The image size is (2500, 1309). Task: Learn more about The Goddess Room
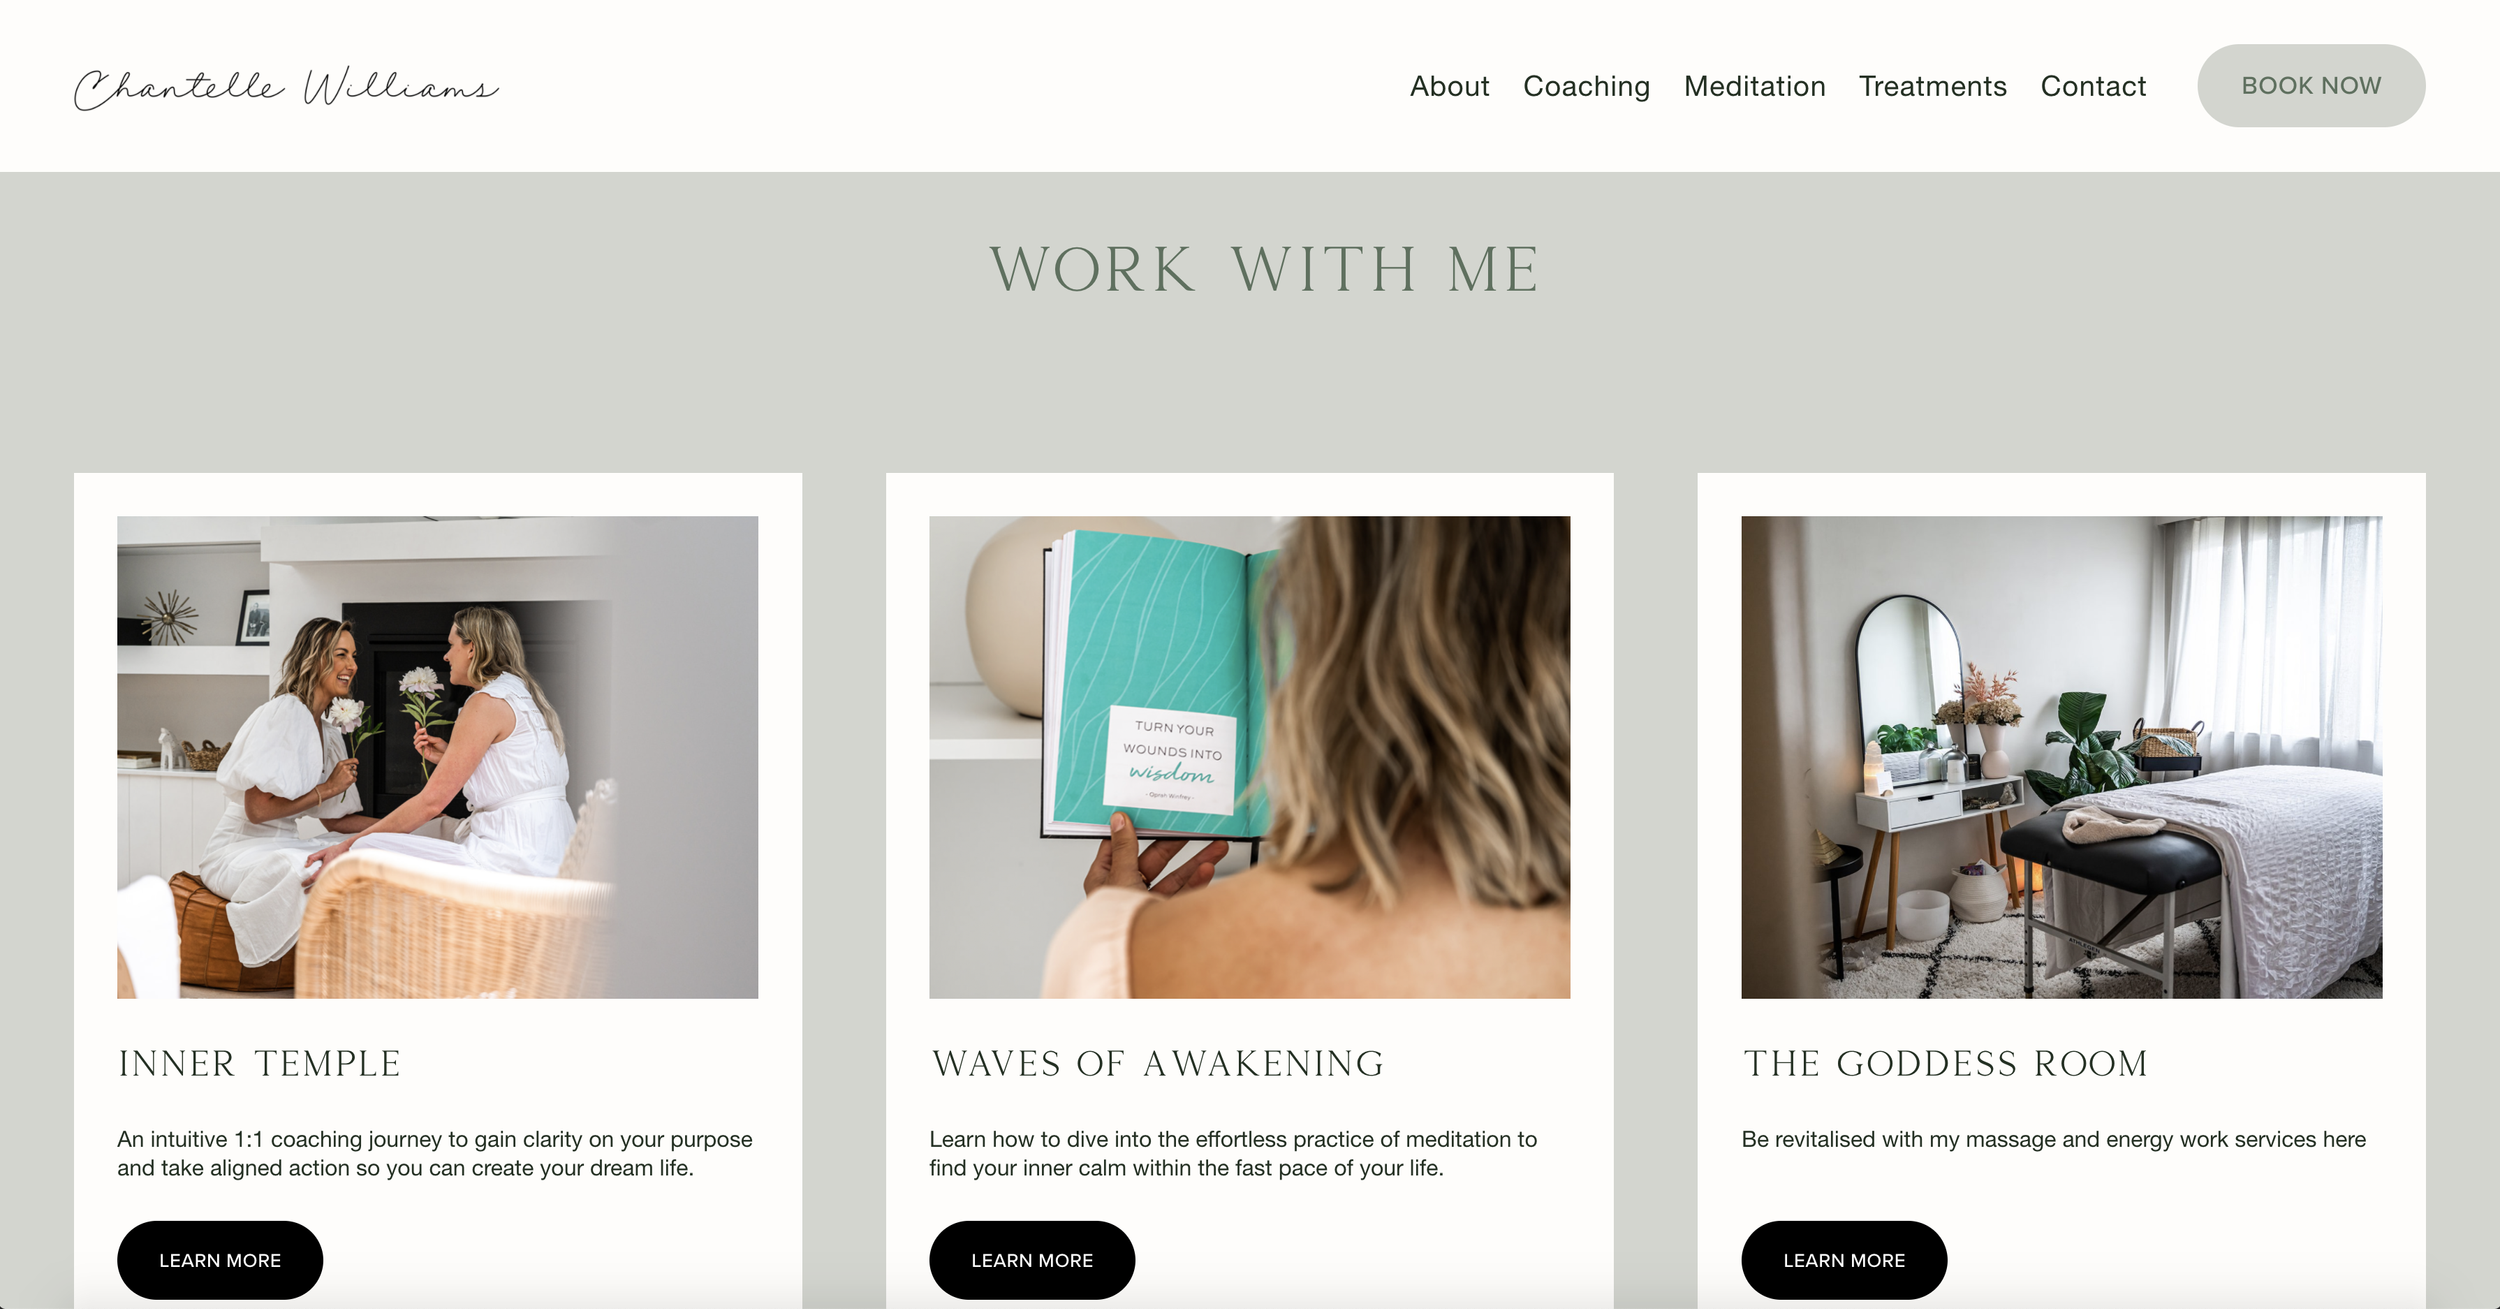pyautogui.click(x=1844, y=1260)
